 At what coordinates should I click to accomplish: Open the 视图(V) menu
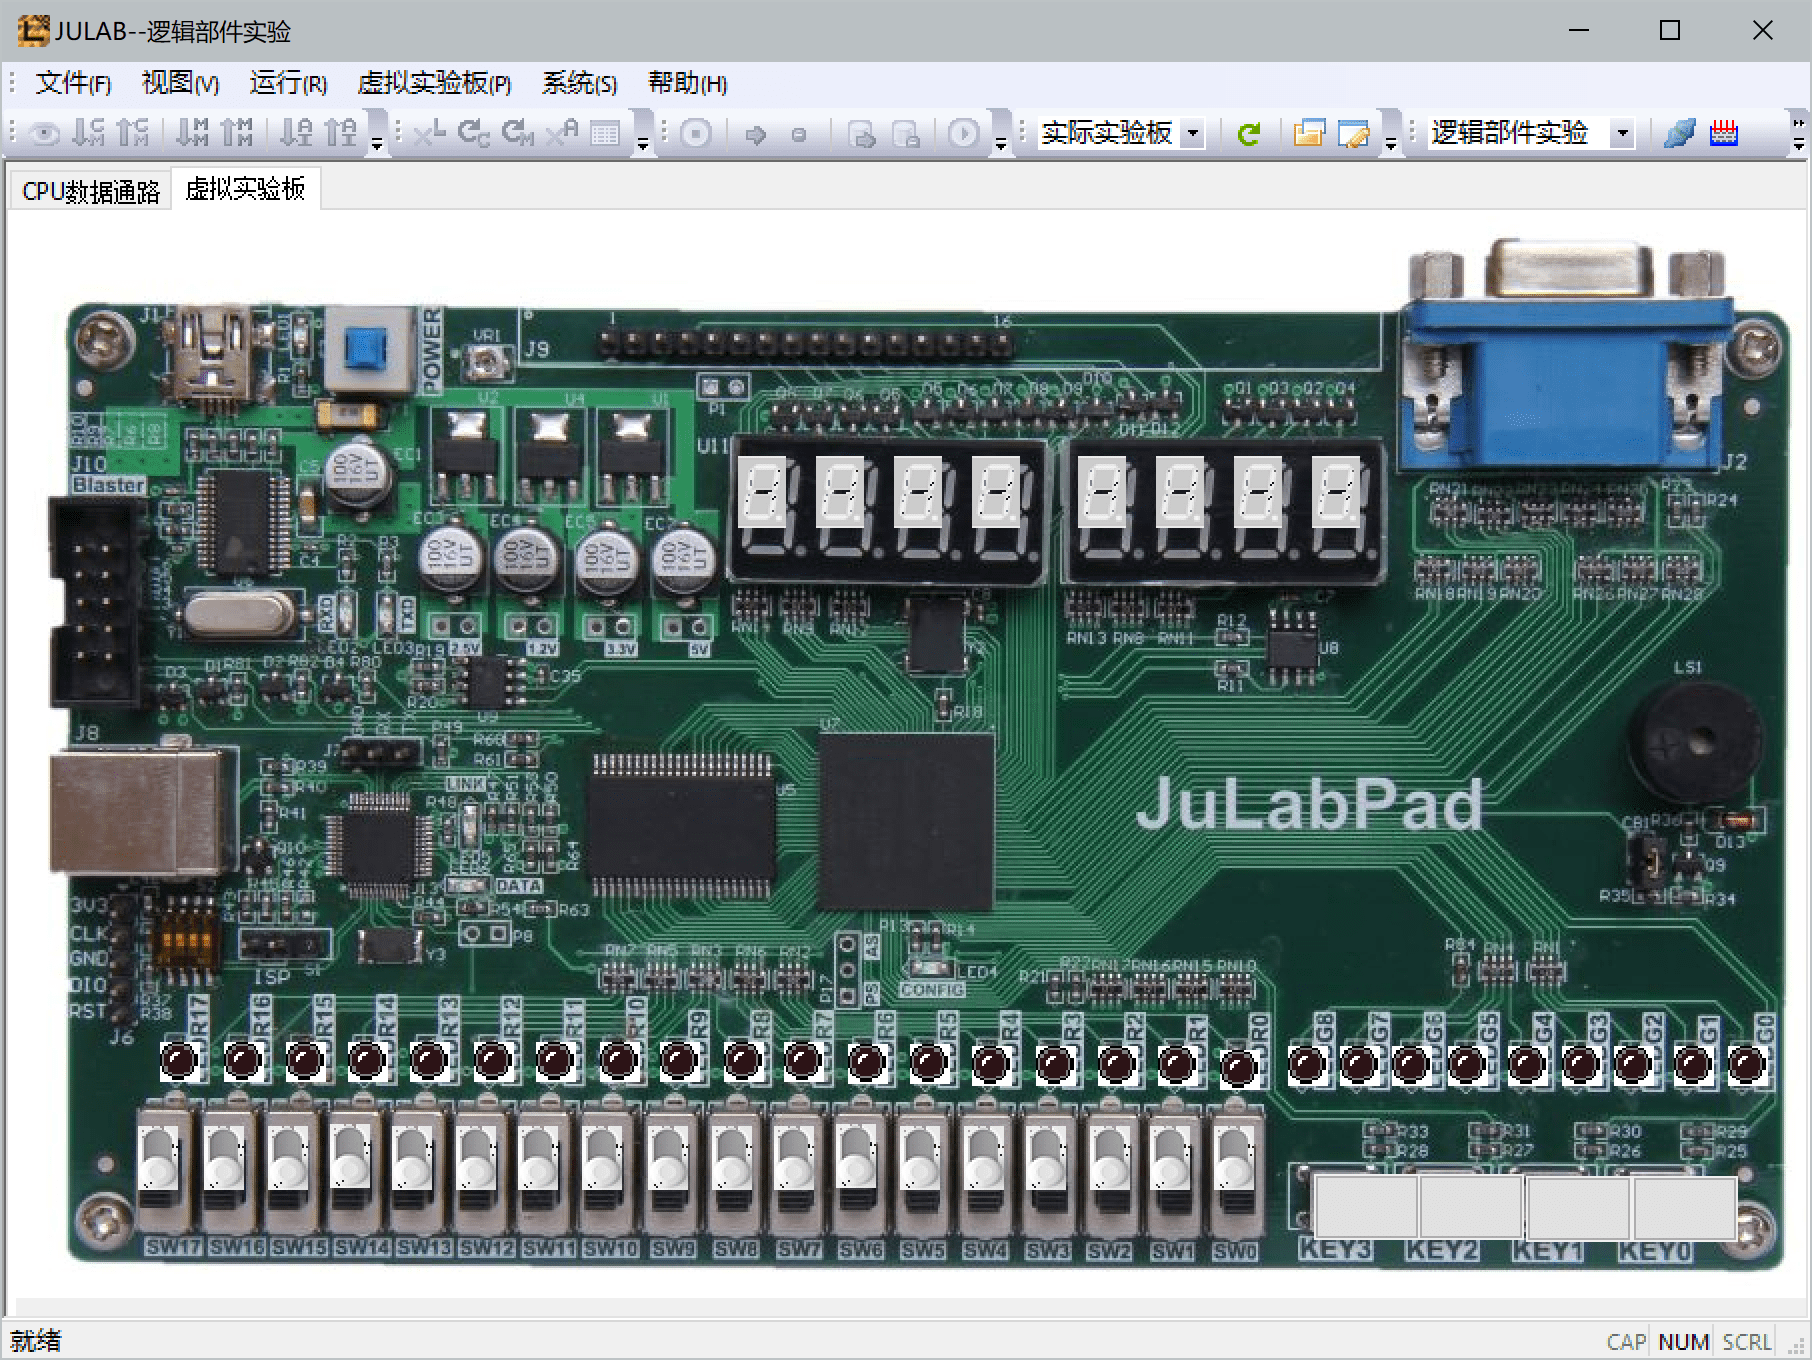pyautogui.click(x=180, y=83)
